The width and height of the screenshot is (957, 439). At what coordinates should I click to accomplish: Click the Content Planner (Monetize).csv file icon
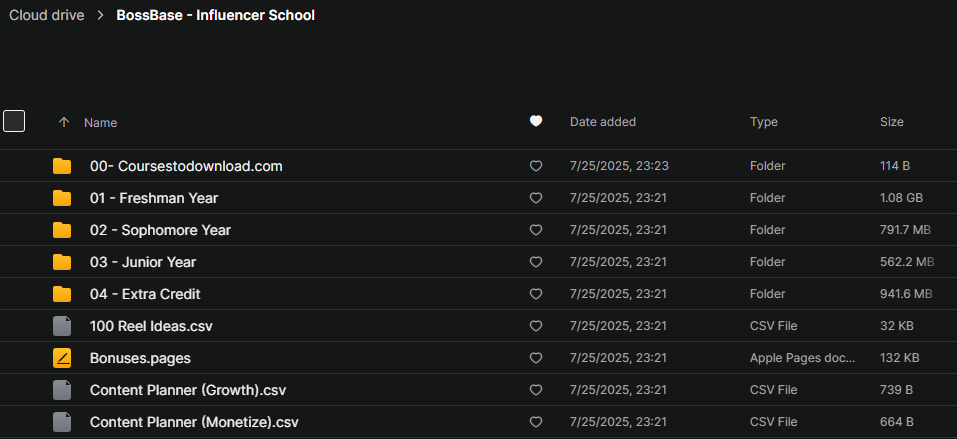62,422
